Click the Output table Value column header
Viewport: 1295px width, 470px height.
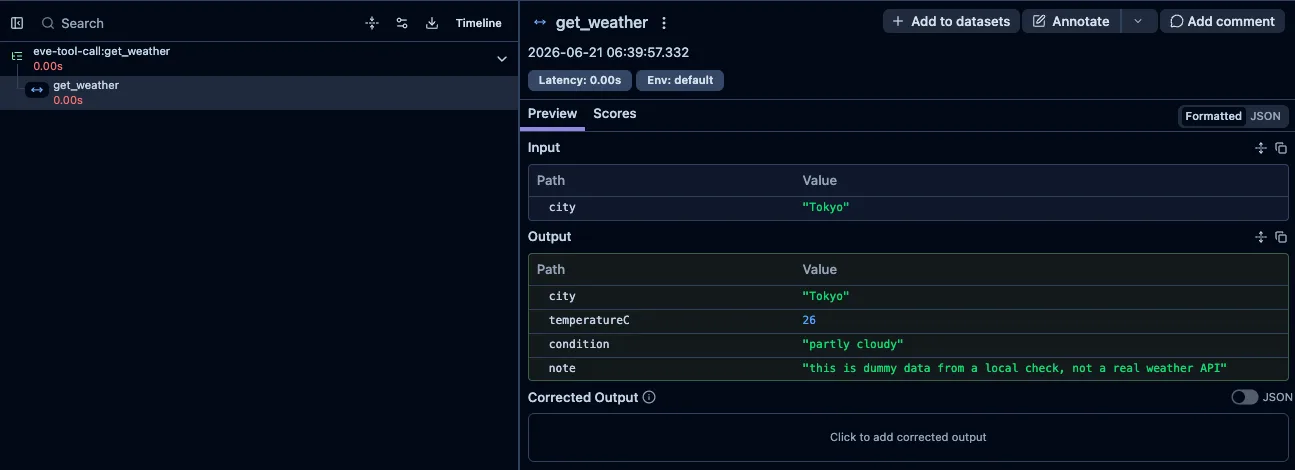tap(820, 269)
